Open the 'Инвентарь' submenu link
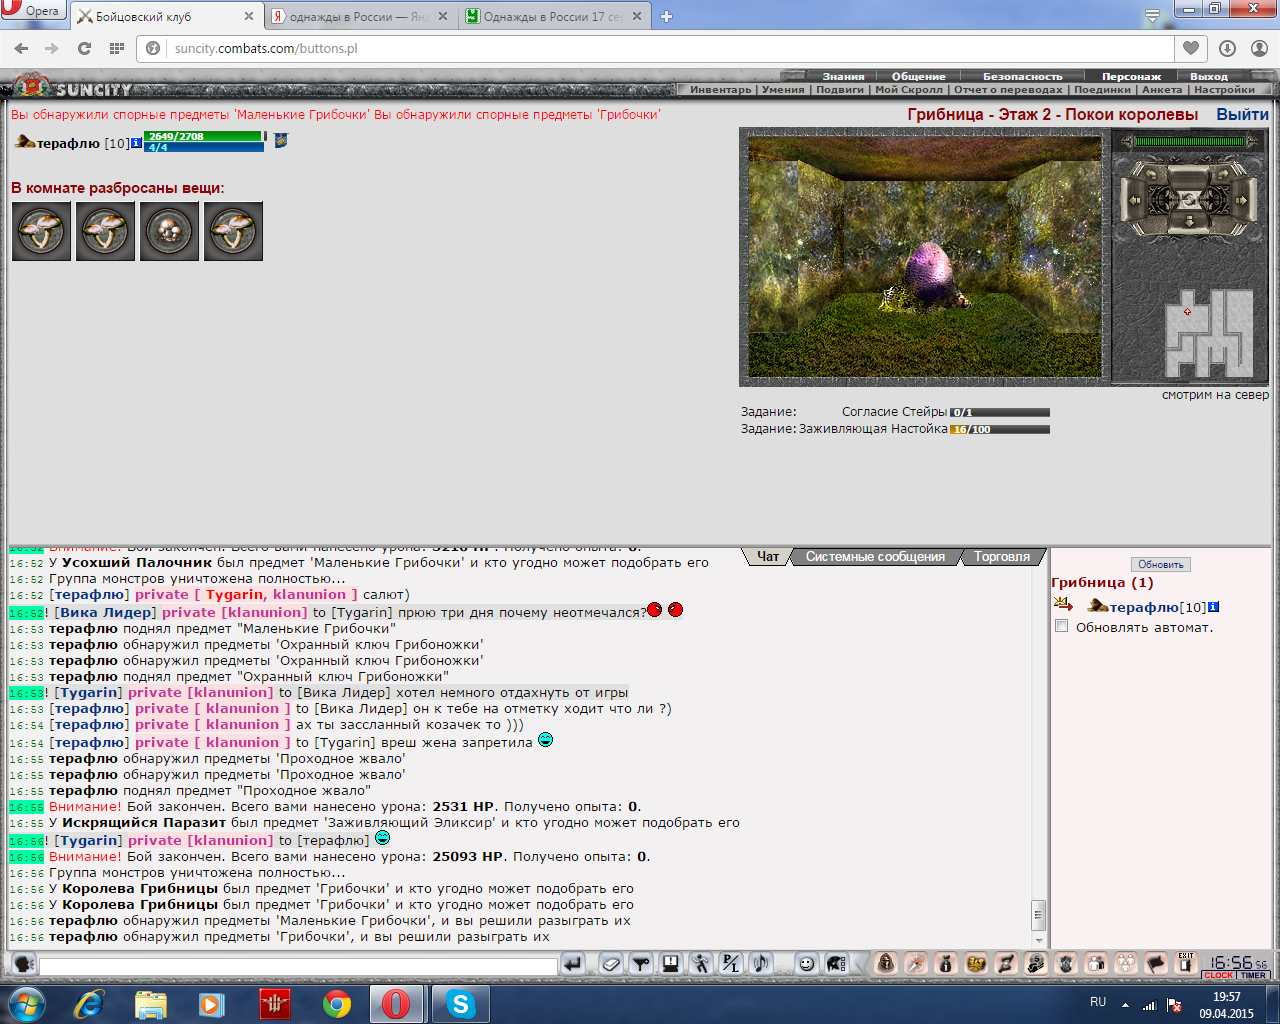 720,89
